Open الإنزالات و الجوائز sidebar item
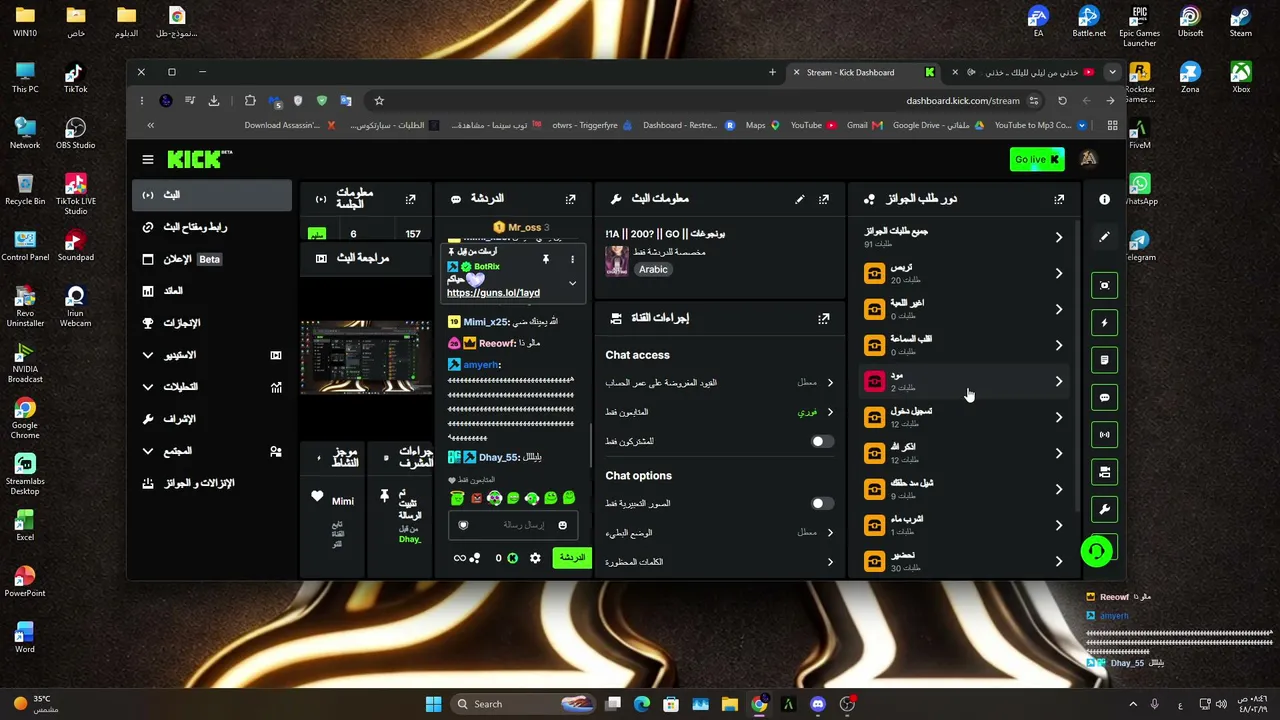This screenshot has height=720, width=1280. tap(212, 483)
